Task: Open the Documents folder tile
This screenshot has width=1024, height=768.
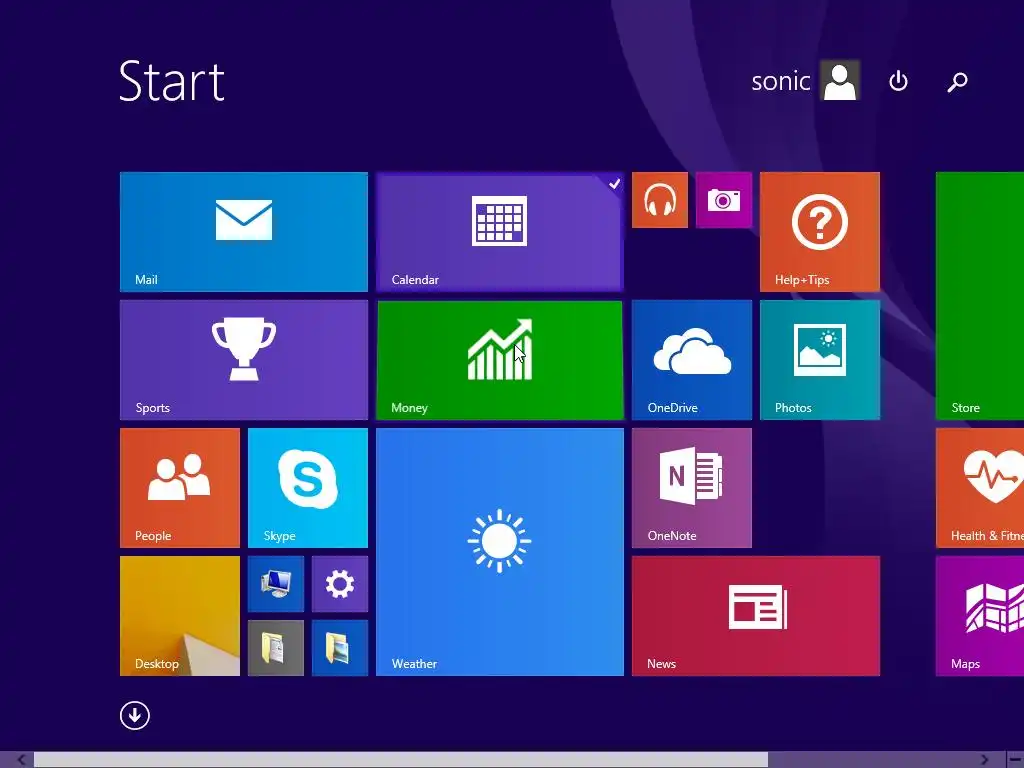Action: (276, 648)
